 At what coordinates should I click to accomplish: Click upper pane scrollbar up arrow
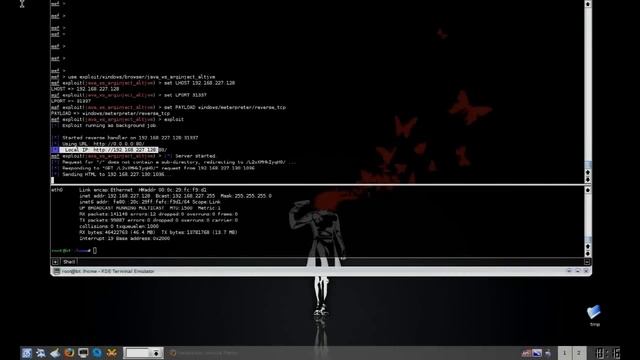point(588,4)
